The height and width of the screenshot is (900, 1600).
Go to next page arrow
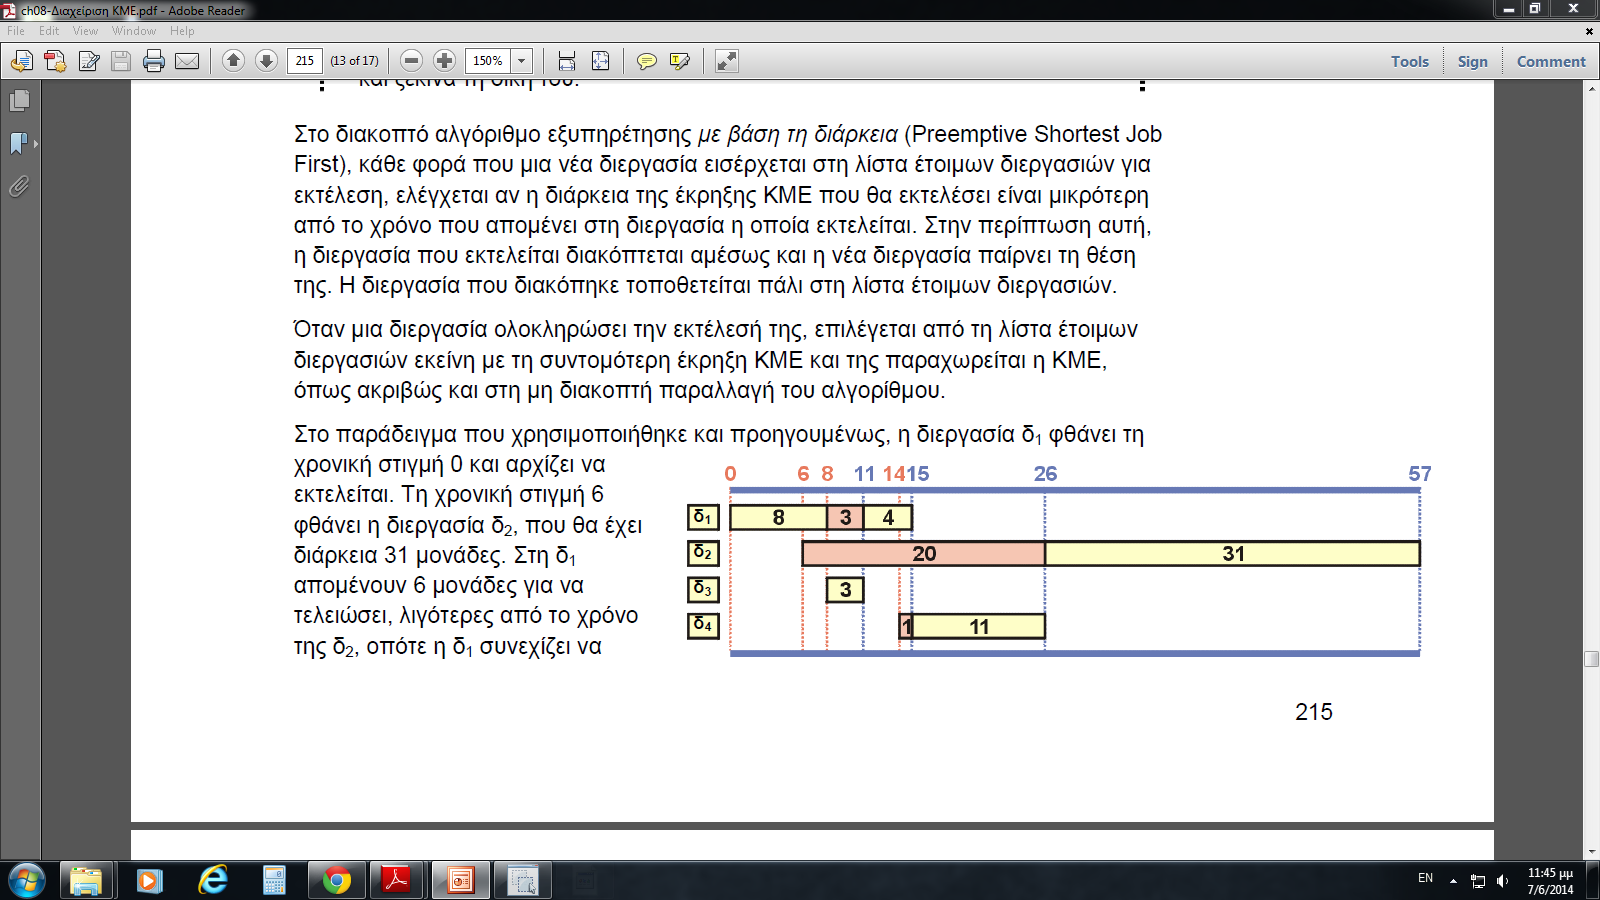click(x=266, y=61)
